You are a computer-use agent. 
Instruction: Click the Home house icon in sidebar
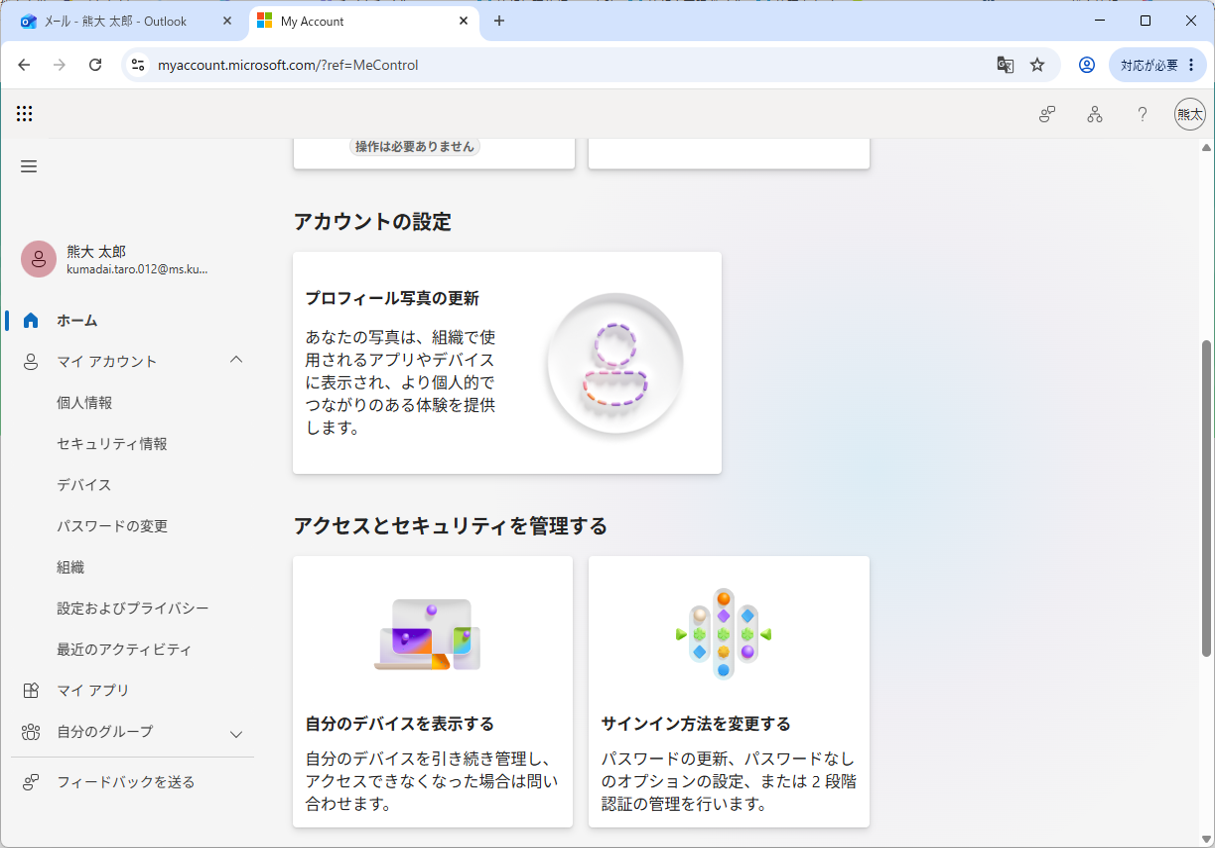point(31,320)
